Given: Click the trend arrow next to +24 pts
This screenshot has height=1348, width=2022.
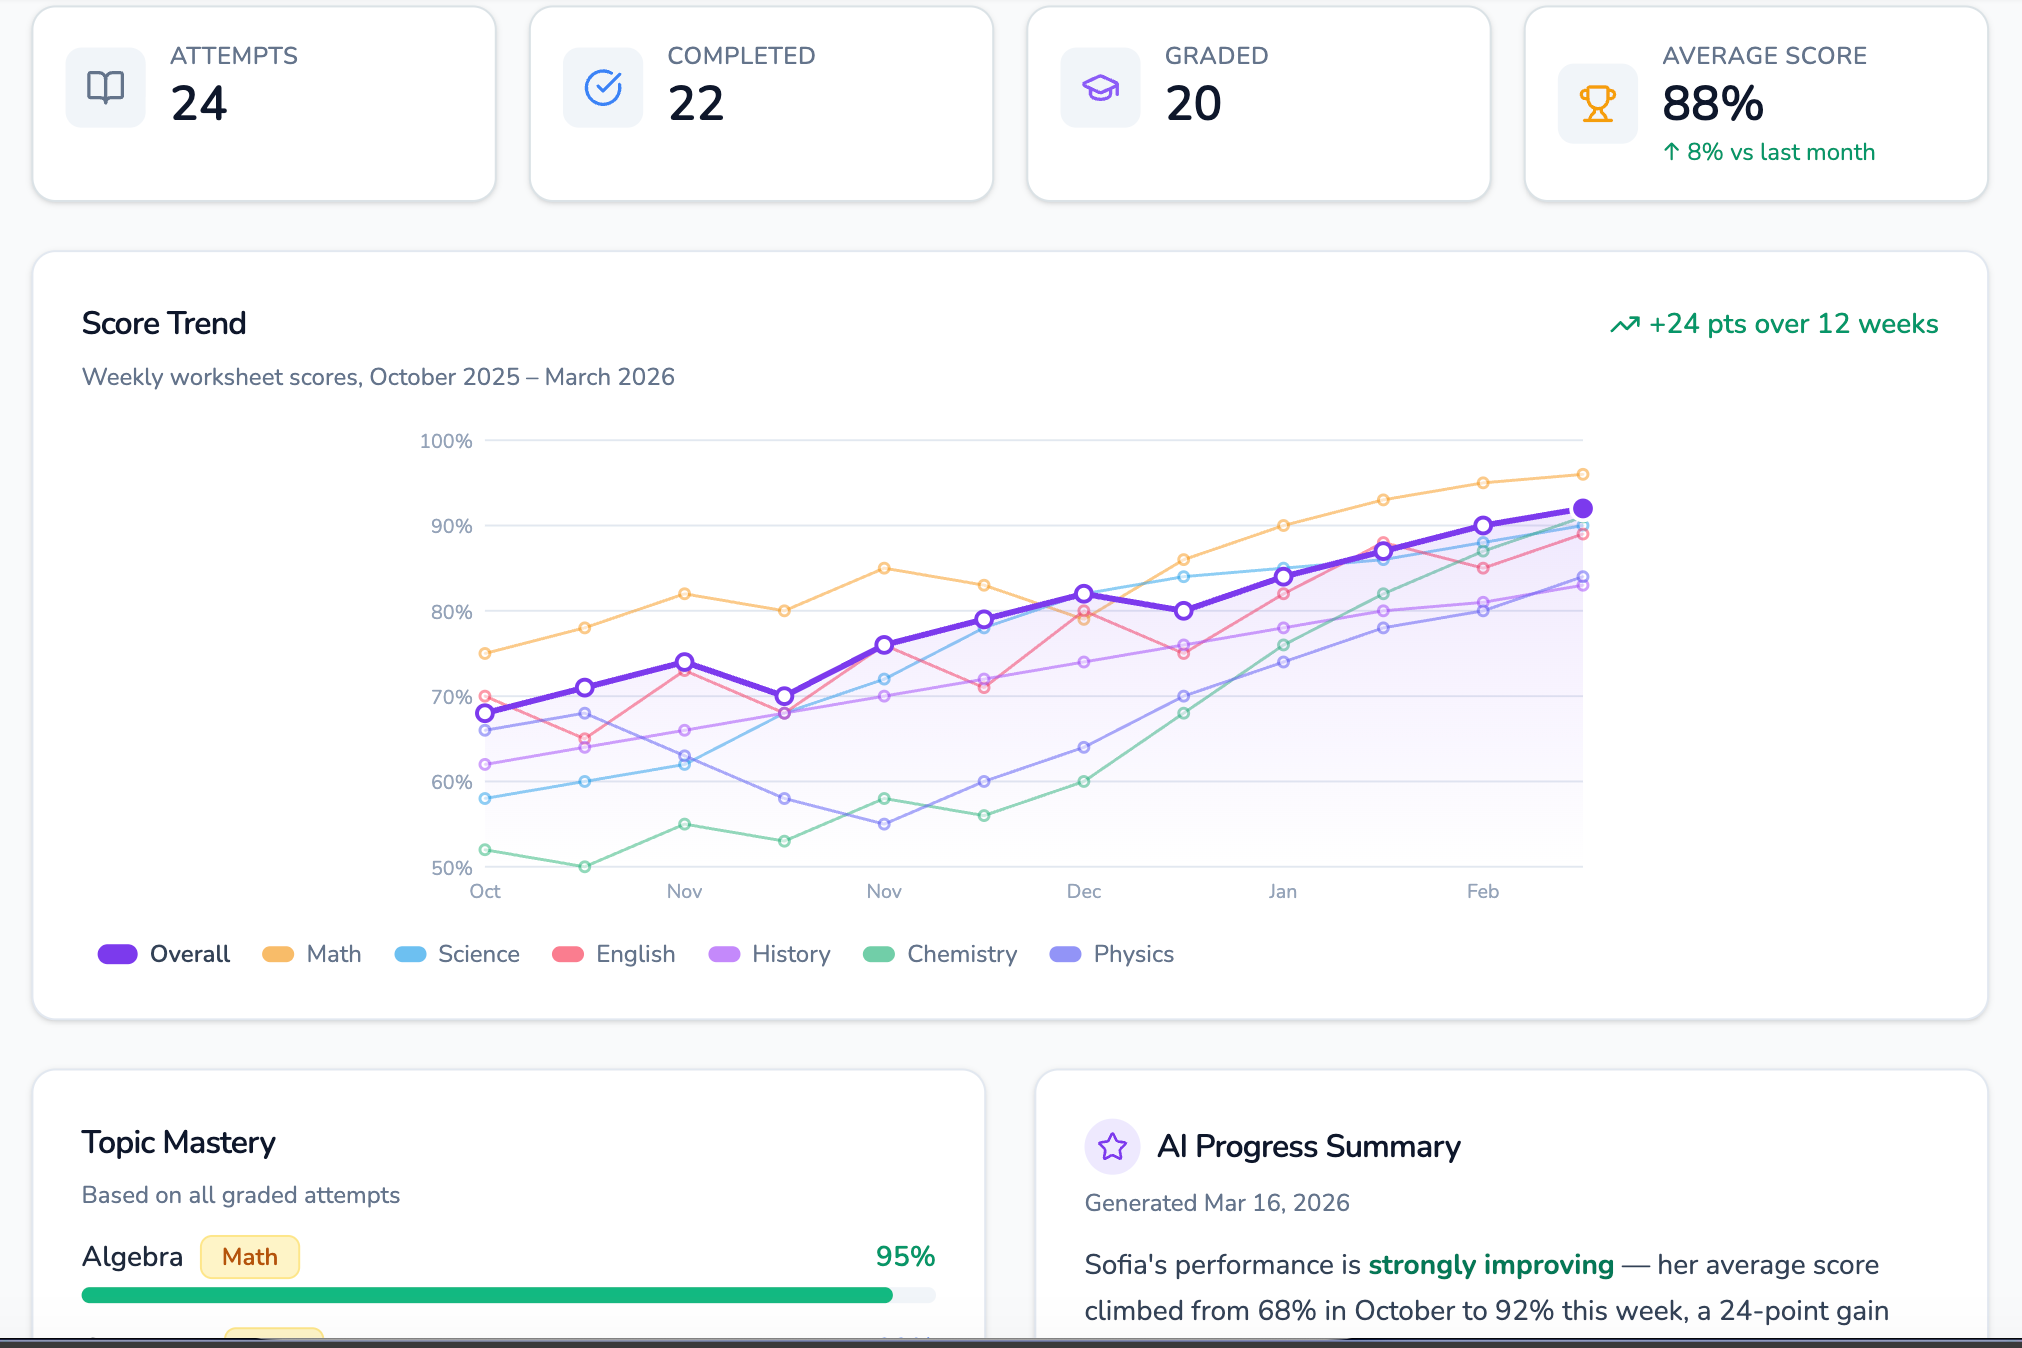Looking at the screenshot, I should [1628, 323].
